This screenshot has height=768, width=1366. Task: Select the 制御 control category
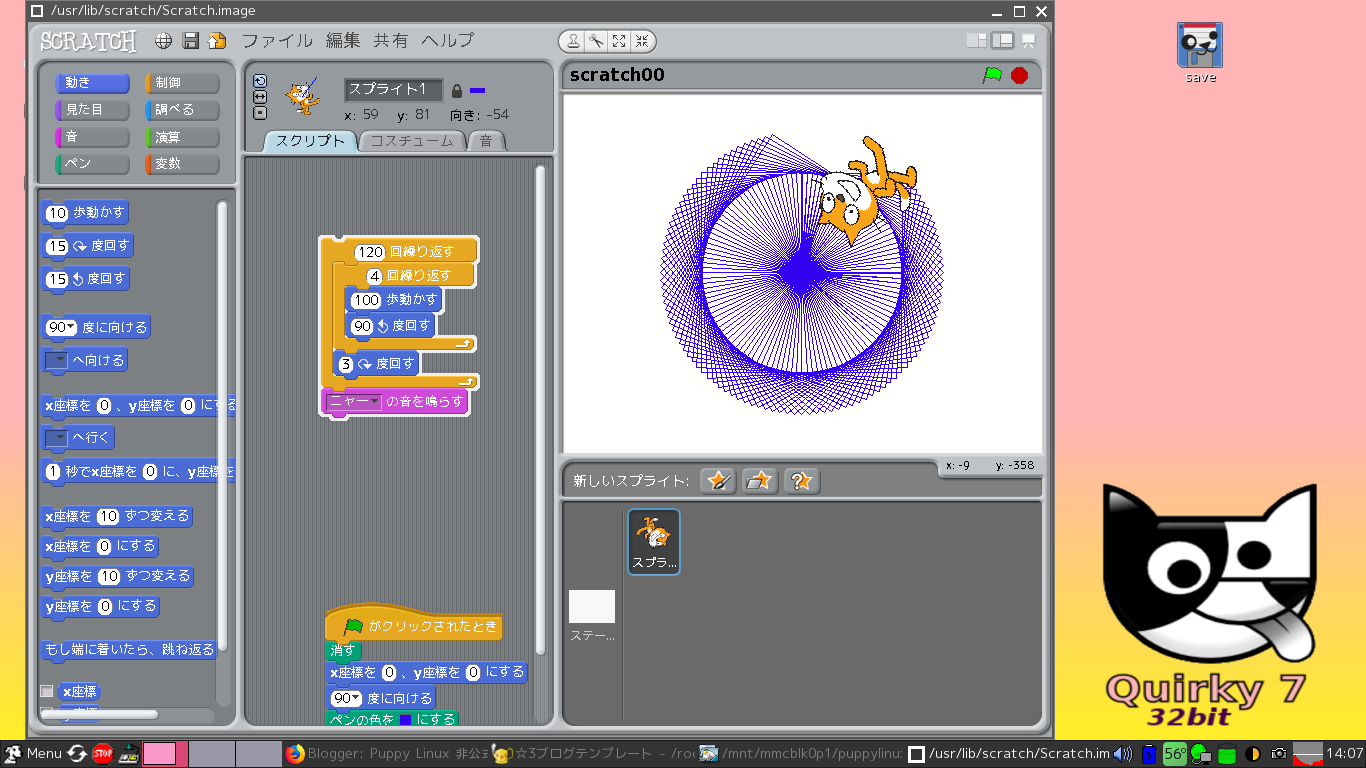click(x=182, y=83)
